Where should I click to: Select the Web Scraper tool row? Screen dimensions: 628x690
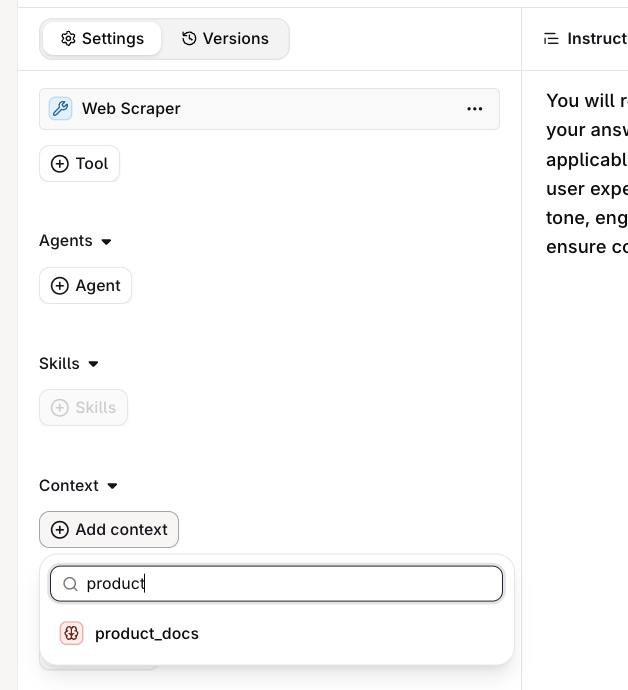[269, 109]
